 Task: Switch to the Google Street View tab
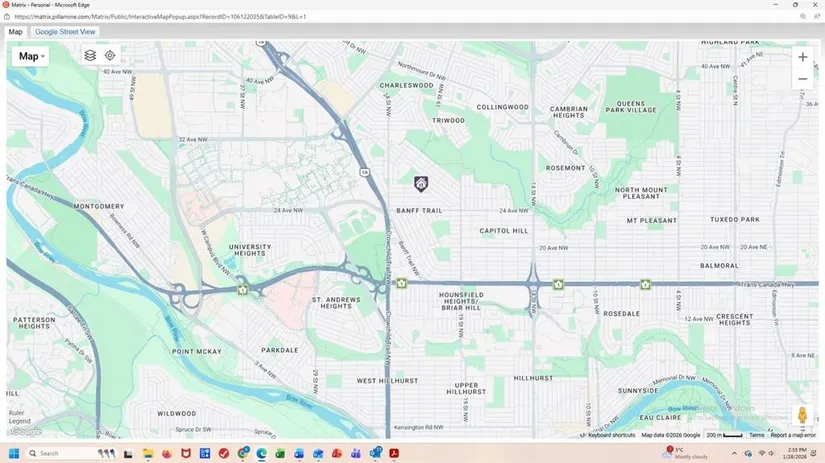pyautogui.click(x=65, y=32)
